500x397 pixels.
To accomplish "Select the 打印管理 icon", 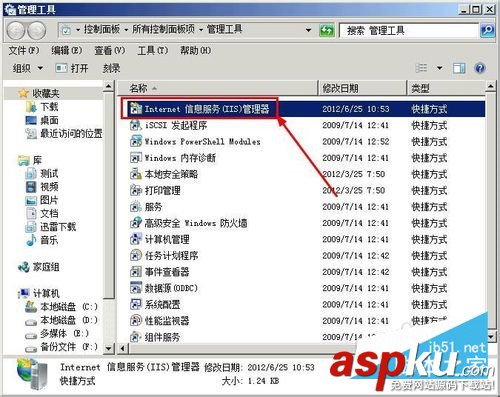I will (x=136, y=190).
